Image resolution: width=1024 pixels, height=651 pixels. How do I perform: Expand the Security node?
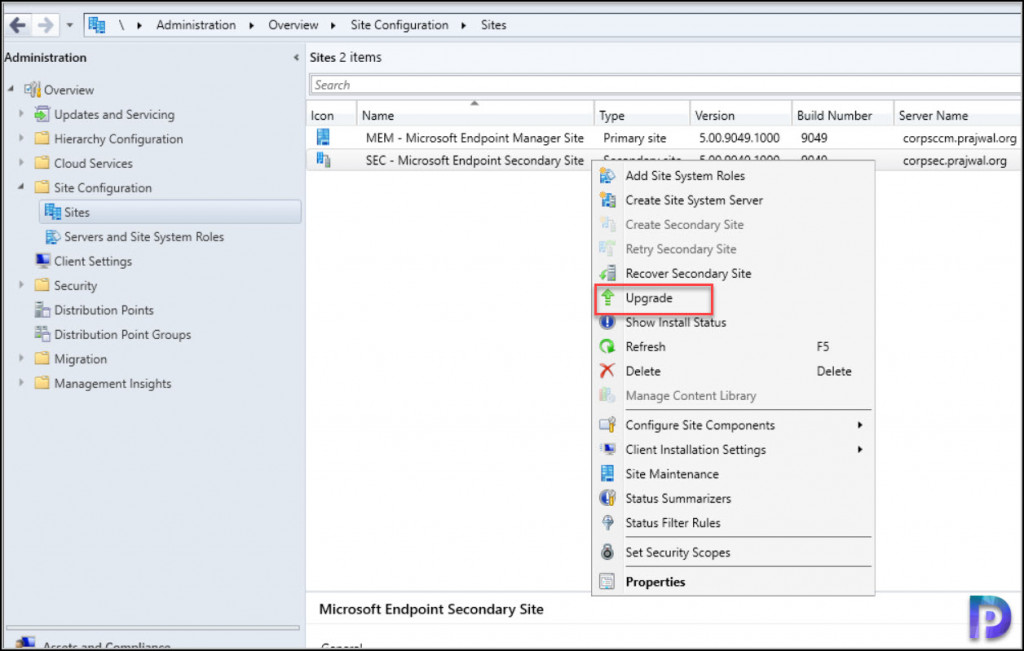pyautogui.click(x=21, y=285)
